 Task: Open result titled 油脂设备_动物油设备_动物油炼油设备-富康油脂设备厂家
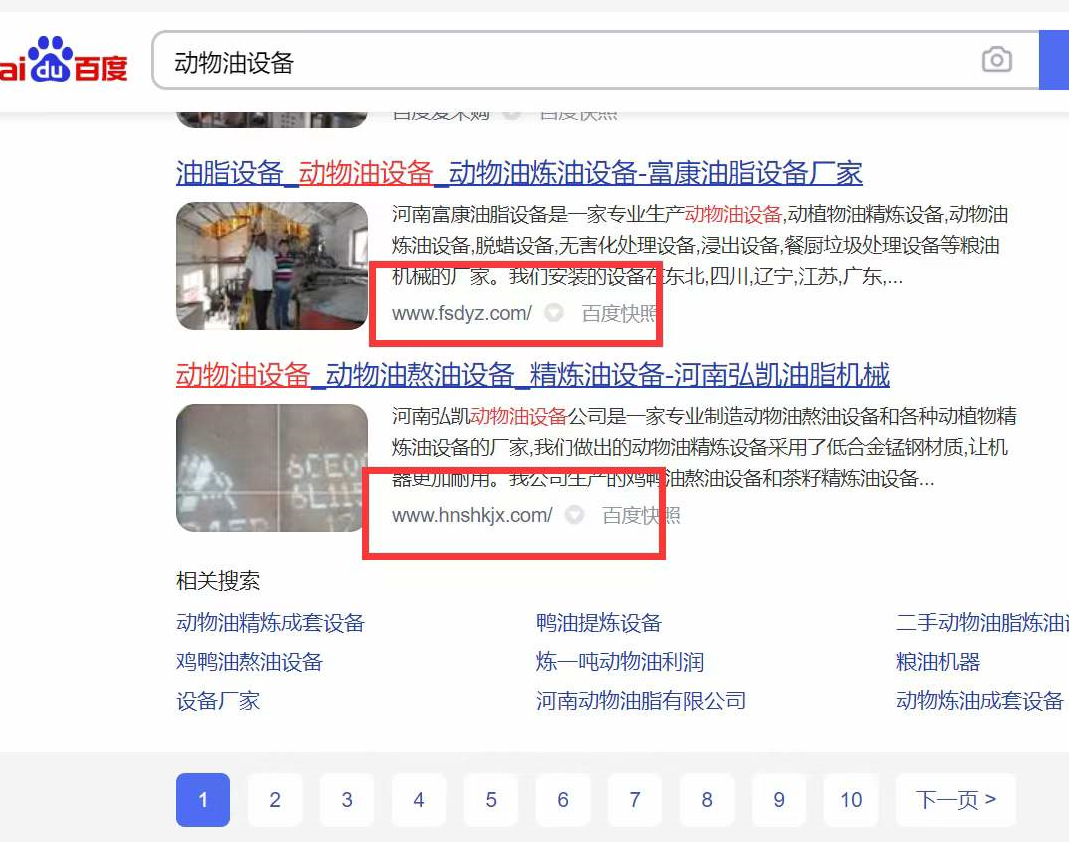(x=520, y=173)
